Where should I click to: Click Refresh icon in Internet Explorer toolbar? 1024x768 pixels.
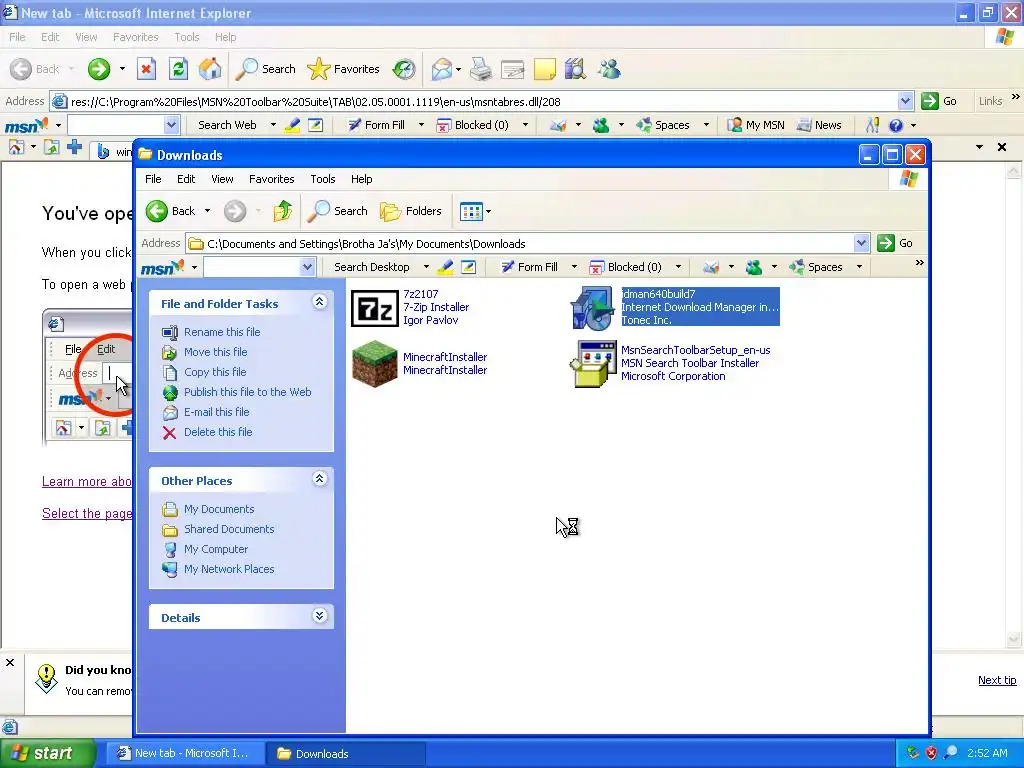click(178, 69)
